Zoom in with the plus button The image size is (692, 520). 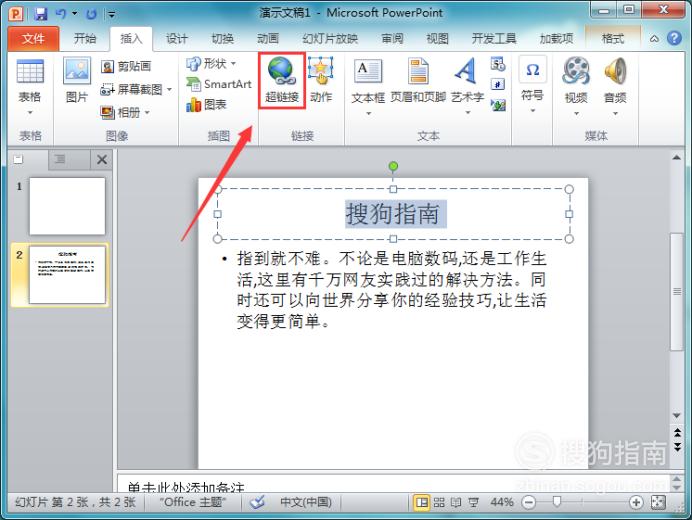(636, 502)
